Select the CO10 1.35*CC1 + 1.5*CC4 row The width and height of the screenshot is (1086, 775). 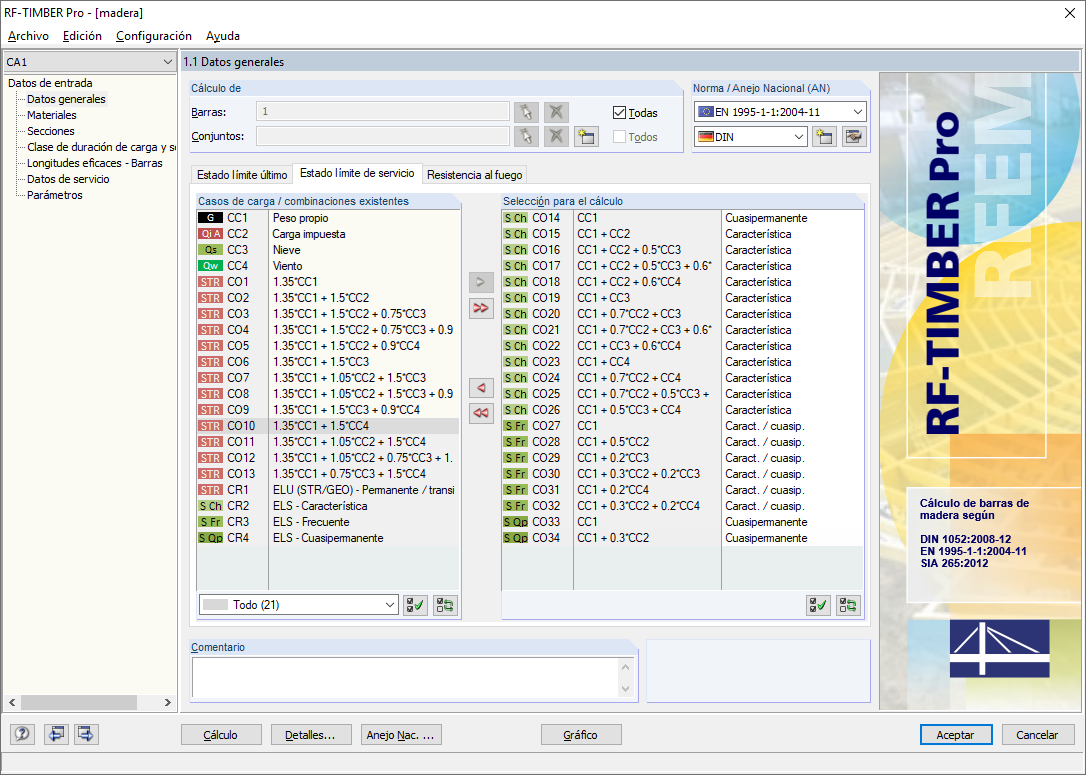328,426
